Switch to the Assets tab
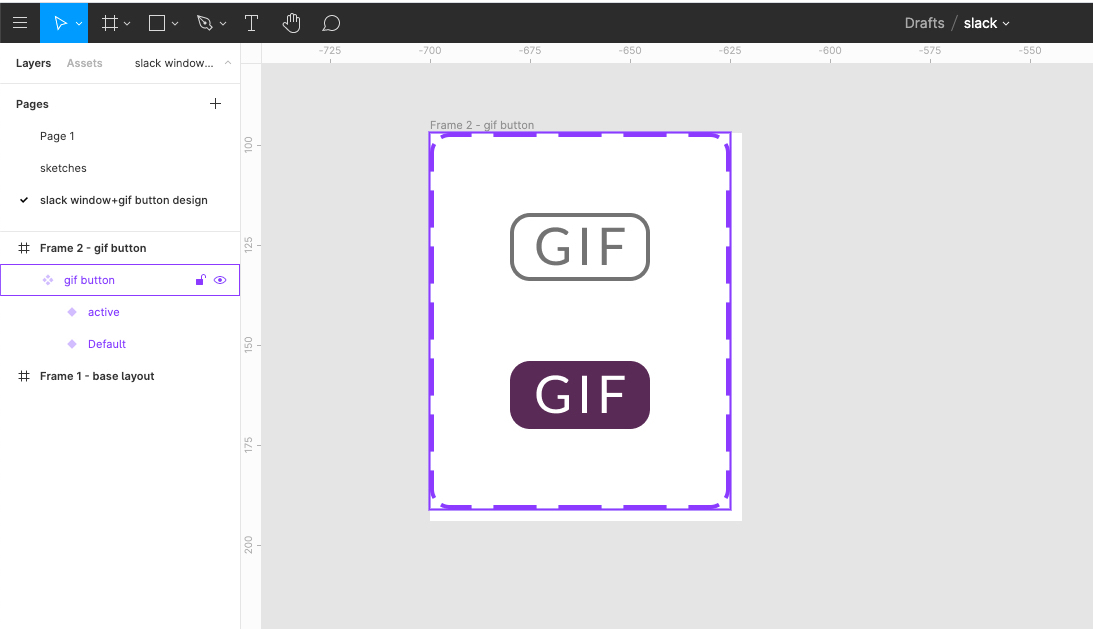 click(85, 63)
